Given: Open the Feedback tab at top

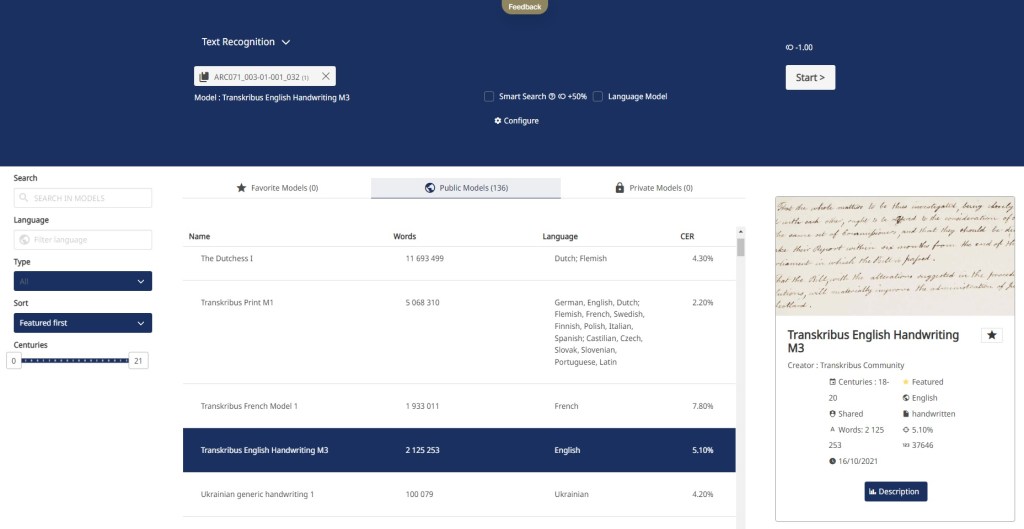Looking at the screenshot, I should pyautogui.click(x=524, y=7).
